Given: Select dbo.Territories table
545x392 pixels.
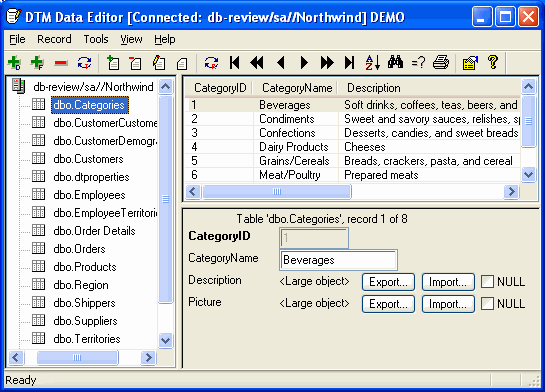Looking at the screenshot, I should pyautogui.click(x=87, y=339).
